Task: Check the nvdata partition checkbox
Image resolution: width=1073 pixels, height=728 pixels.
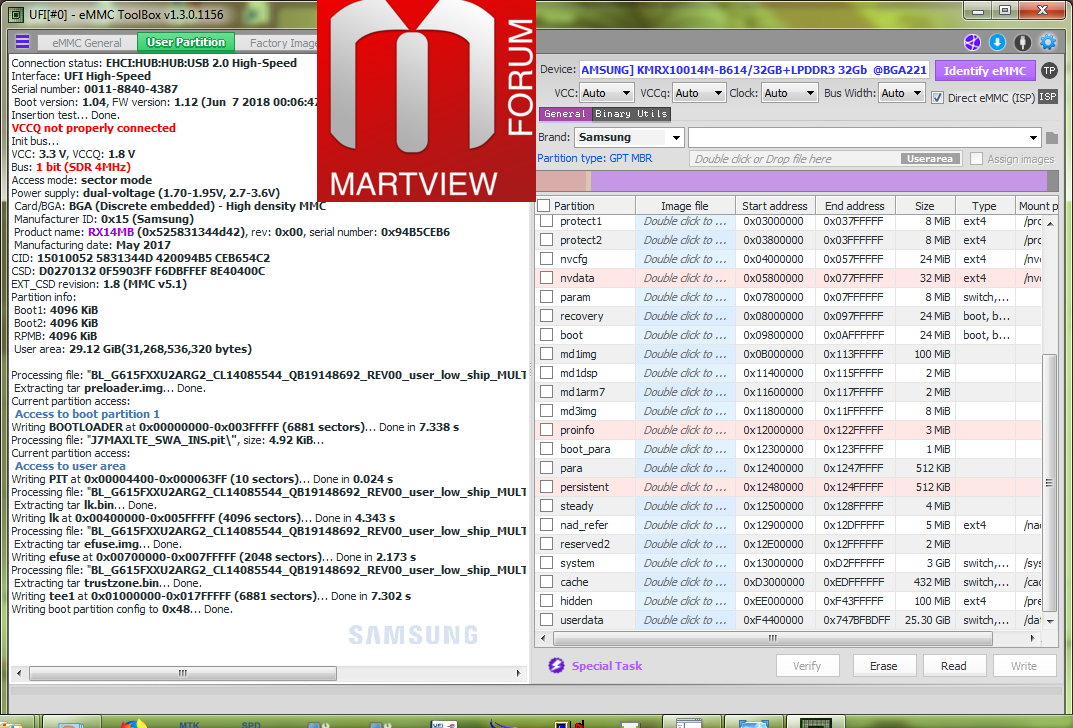Action: (546, 278)
